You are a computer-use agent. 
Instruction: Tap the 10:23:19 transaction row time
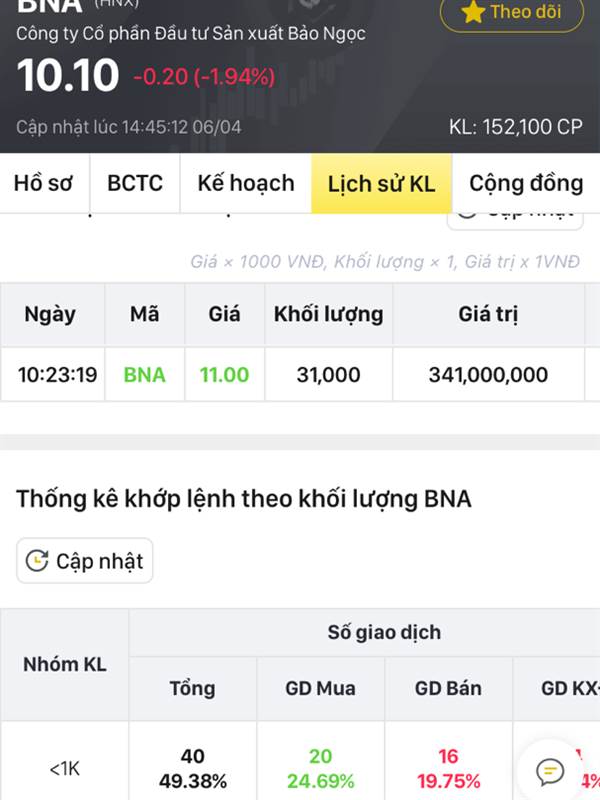pos(57,375)
